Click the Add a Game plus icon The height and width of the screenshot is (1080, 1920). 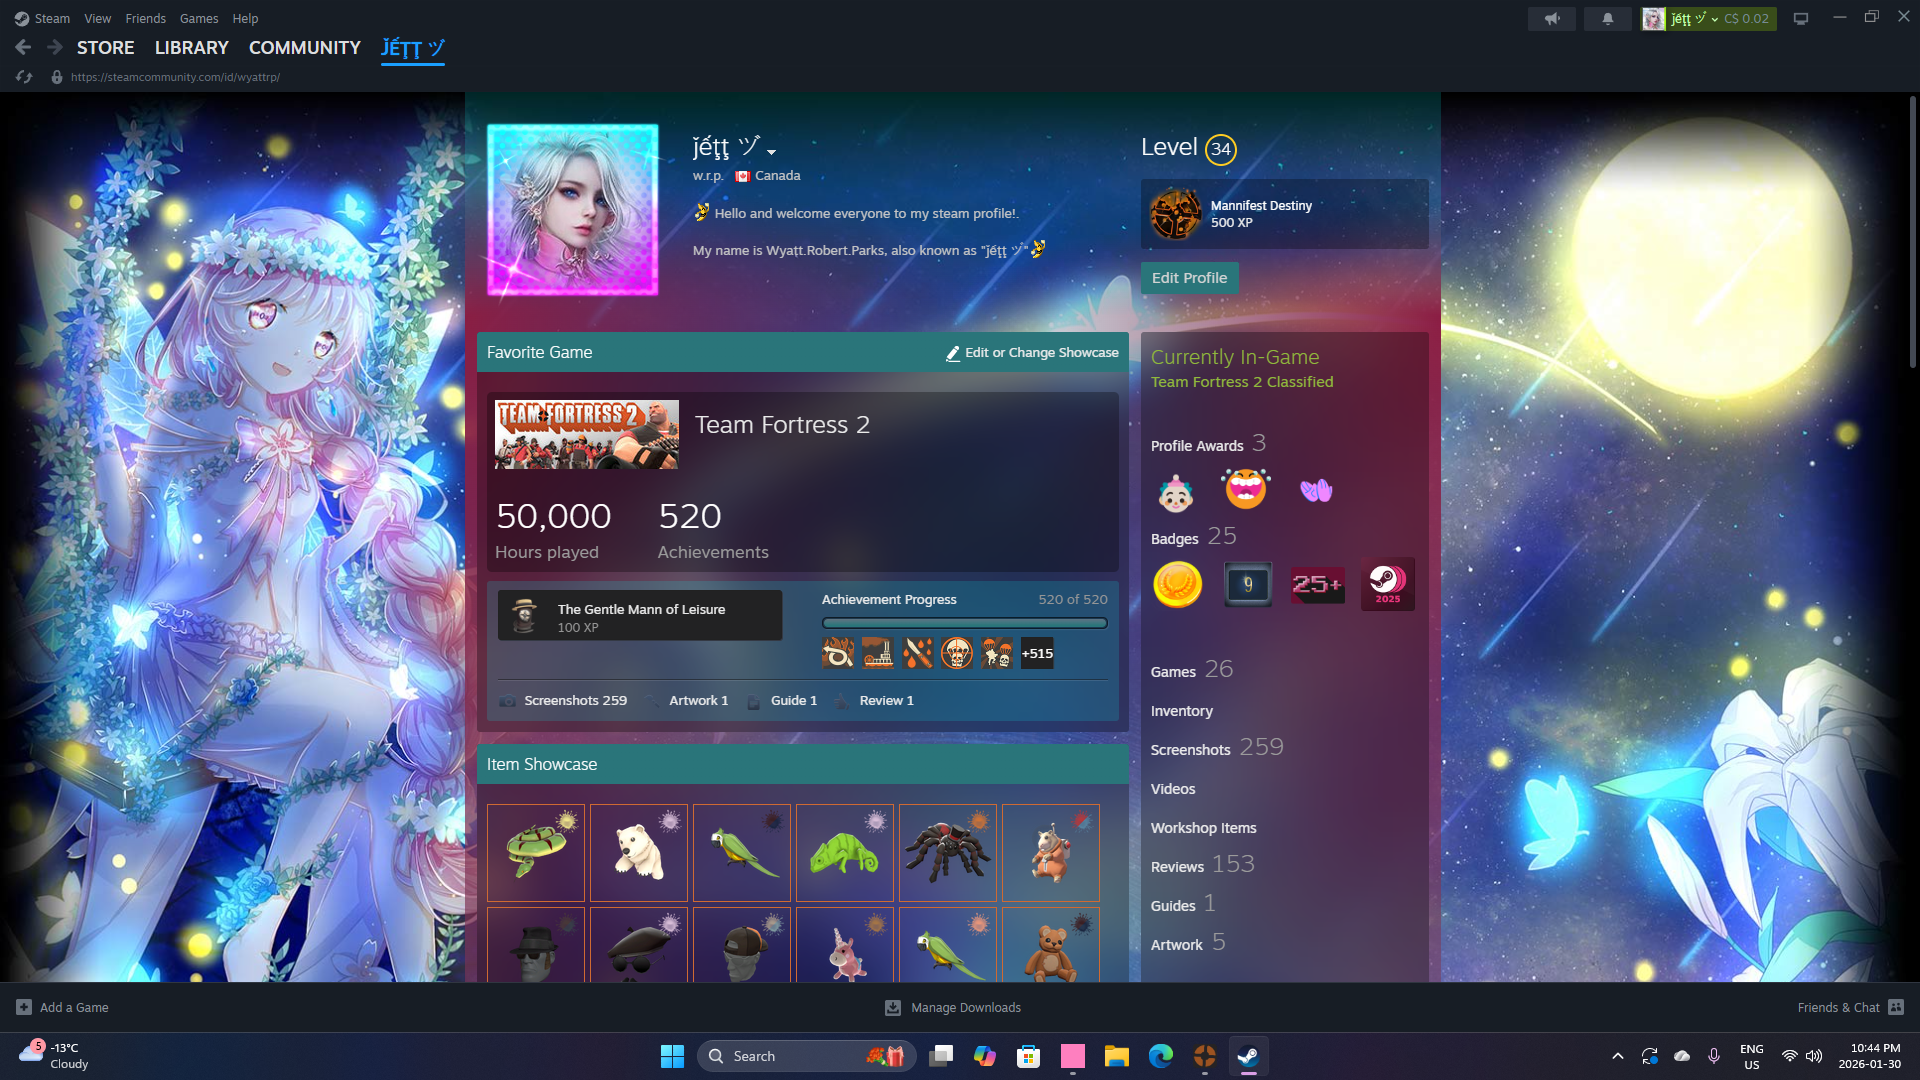(24, 1007)
